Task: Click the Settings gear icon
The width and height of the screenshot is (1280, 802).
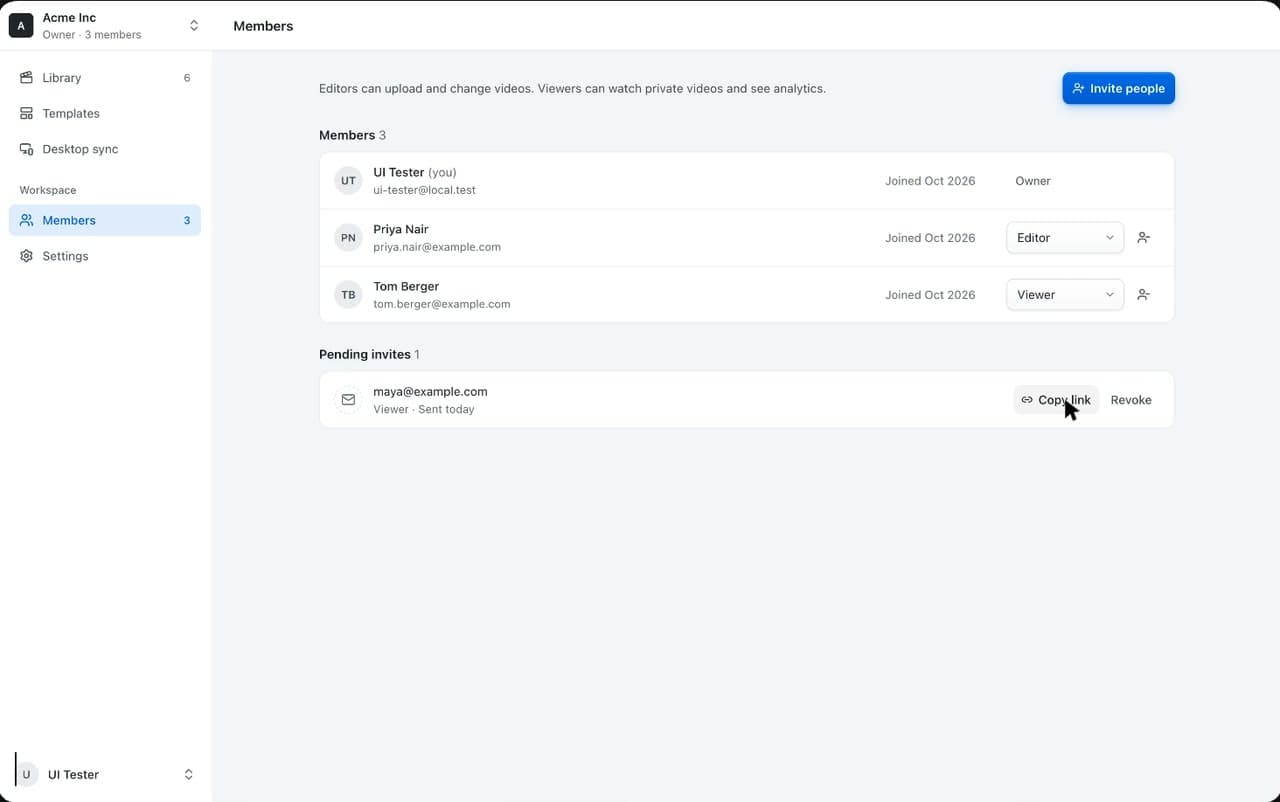Action: [27, 256]
